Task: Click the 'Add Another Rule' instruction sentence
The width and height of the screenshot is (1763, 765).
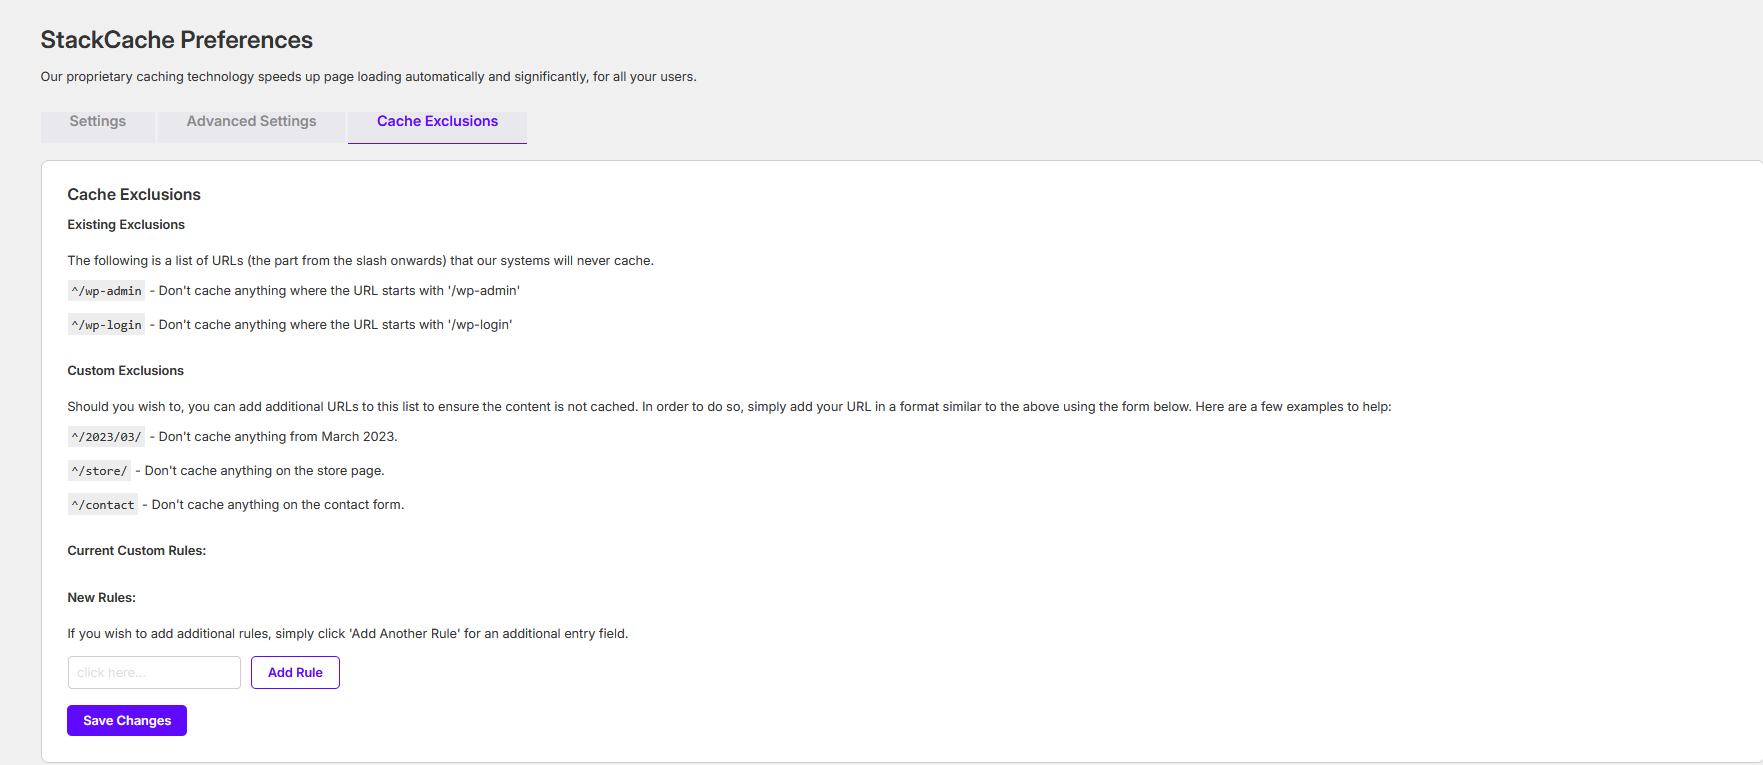Action: click(x=348, y=634)
